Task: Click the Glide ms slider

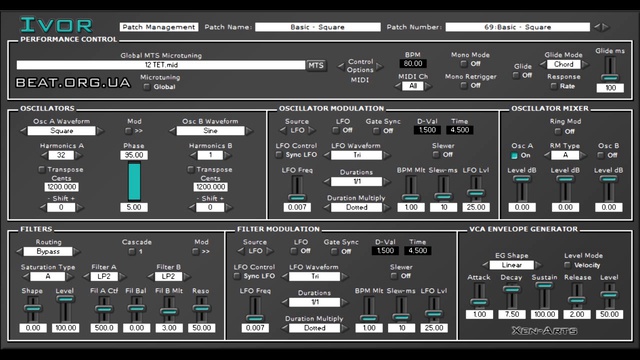Action: pyautogui.click(x=610, y=69)
